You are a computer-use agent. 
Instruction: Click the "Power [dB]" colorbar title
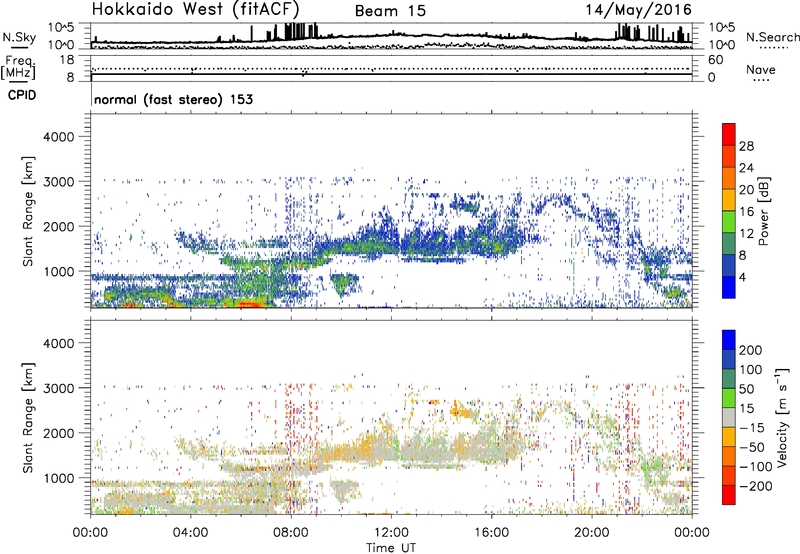[x=763, y=211]
